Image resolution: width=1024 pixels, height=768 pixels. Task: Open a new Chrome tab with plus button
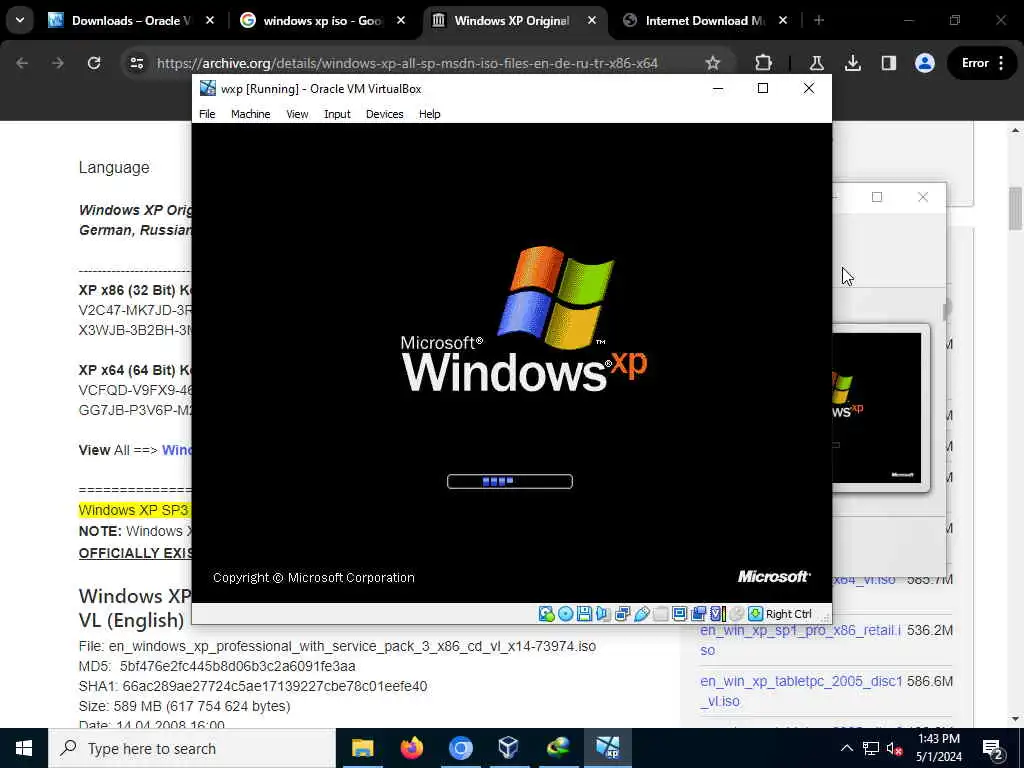[819, 20]
